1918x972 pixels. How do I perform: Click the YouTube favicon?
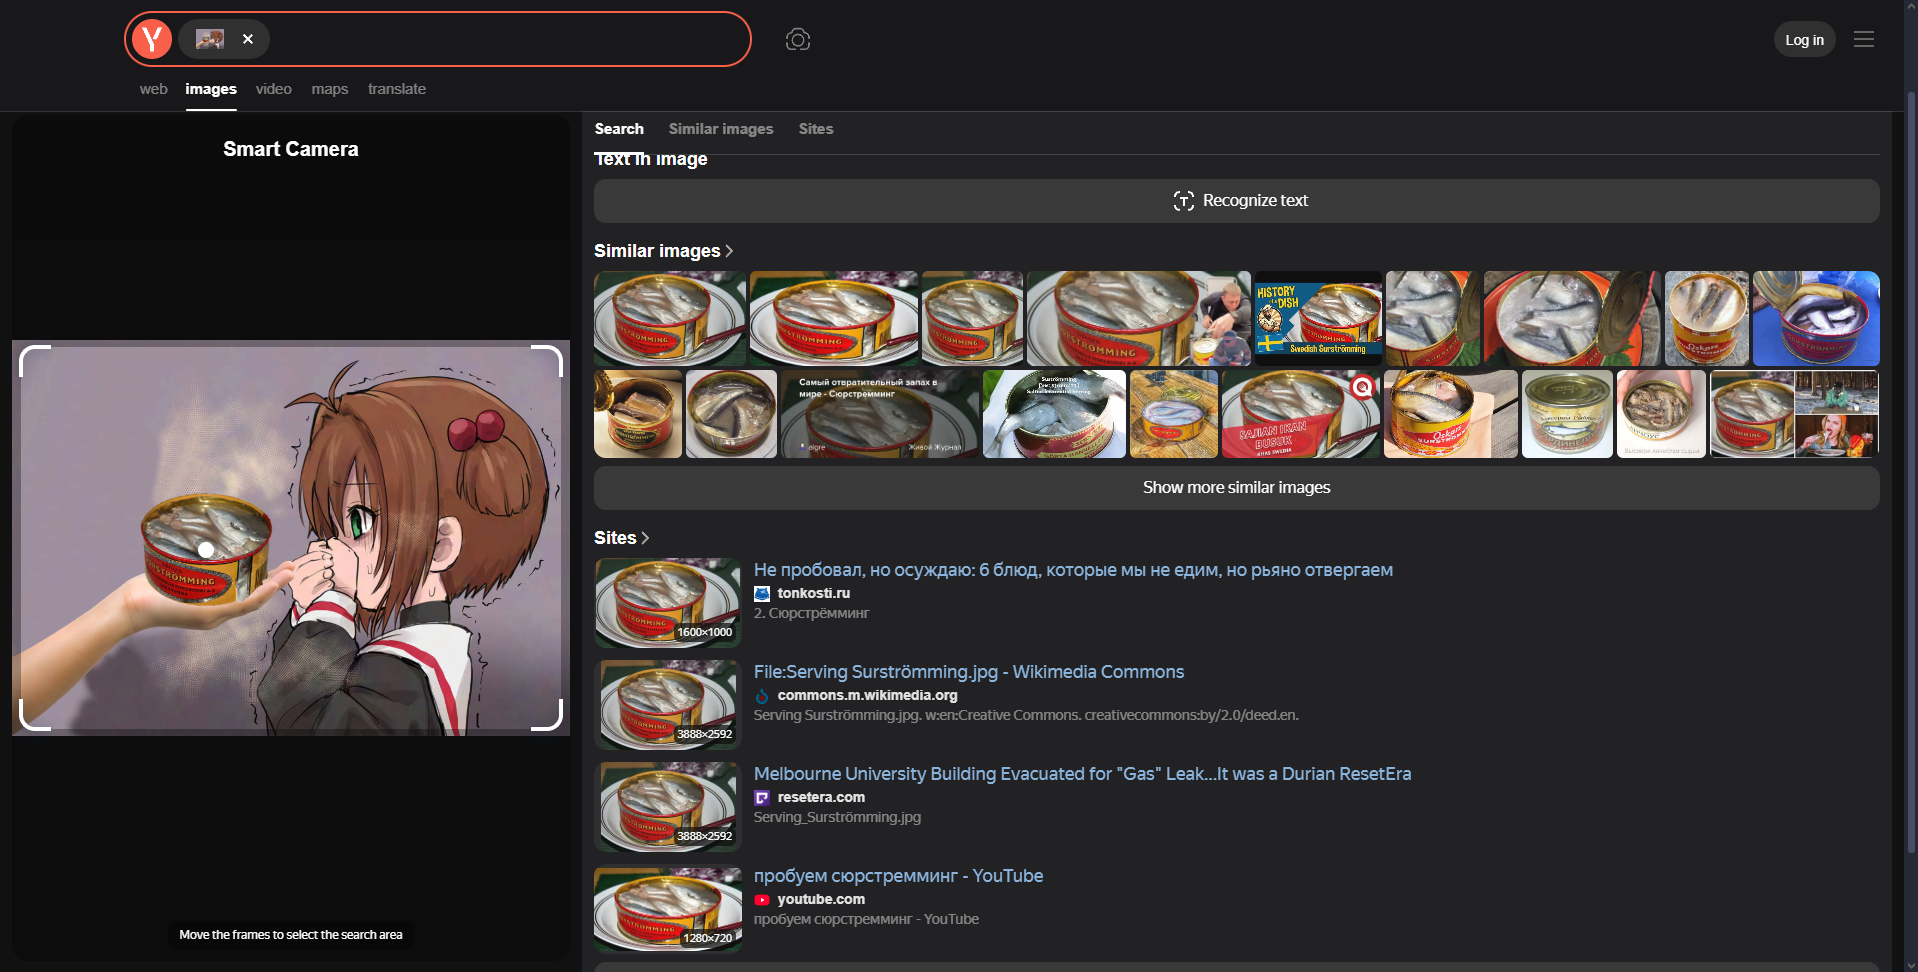762,900
